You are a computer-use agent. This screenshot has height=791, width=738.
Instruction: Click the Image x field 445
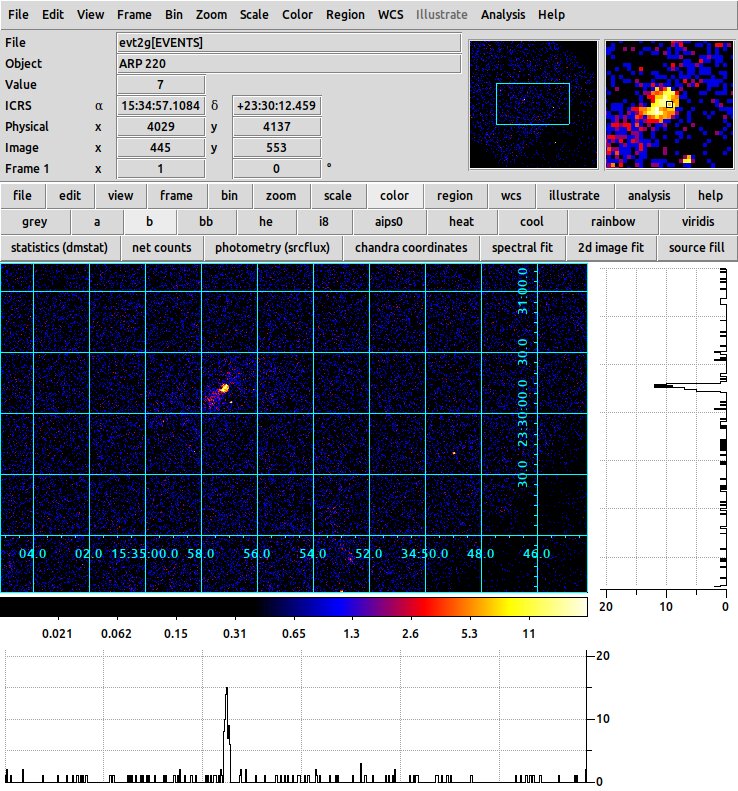click(x=161, y=148)
